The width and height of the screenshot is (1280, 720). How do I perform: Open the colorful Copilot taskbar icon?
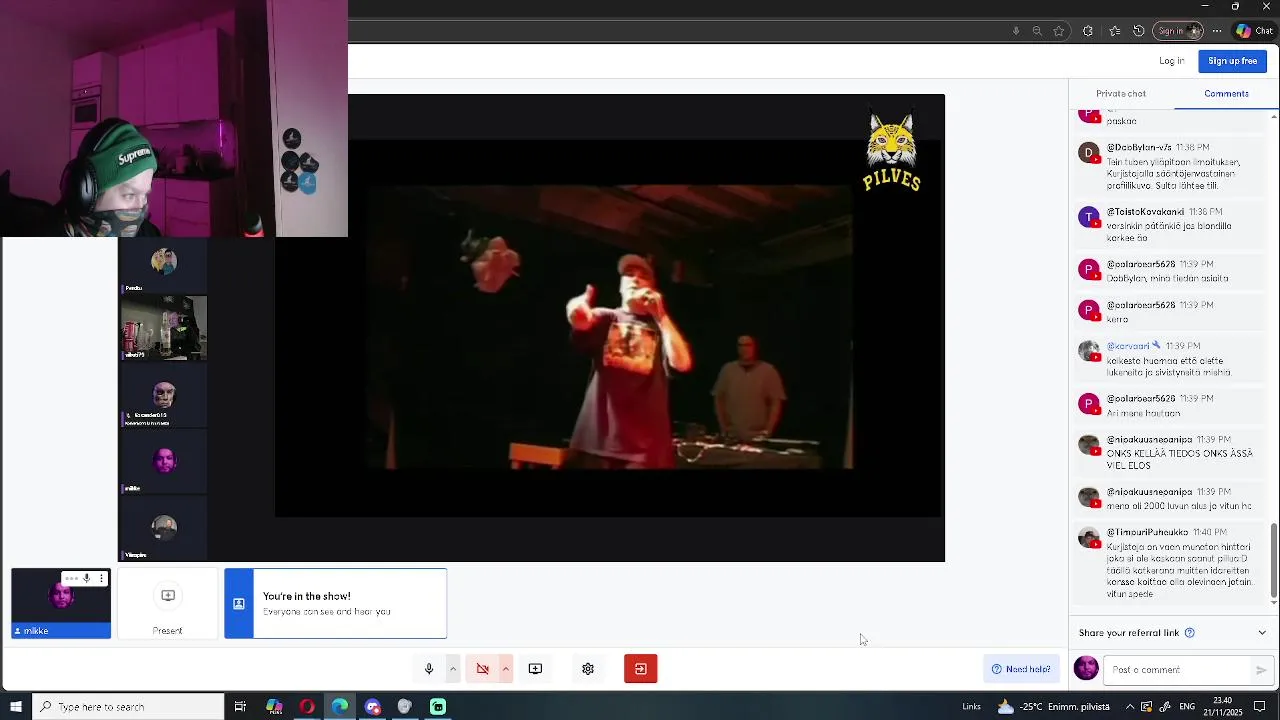274,707
